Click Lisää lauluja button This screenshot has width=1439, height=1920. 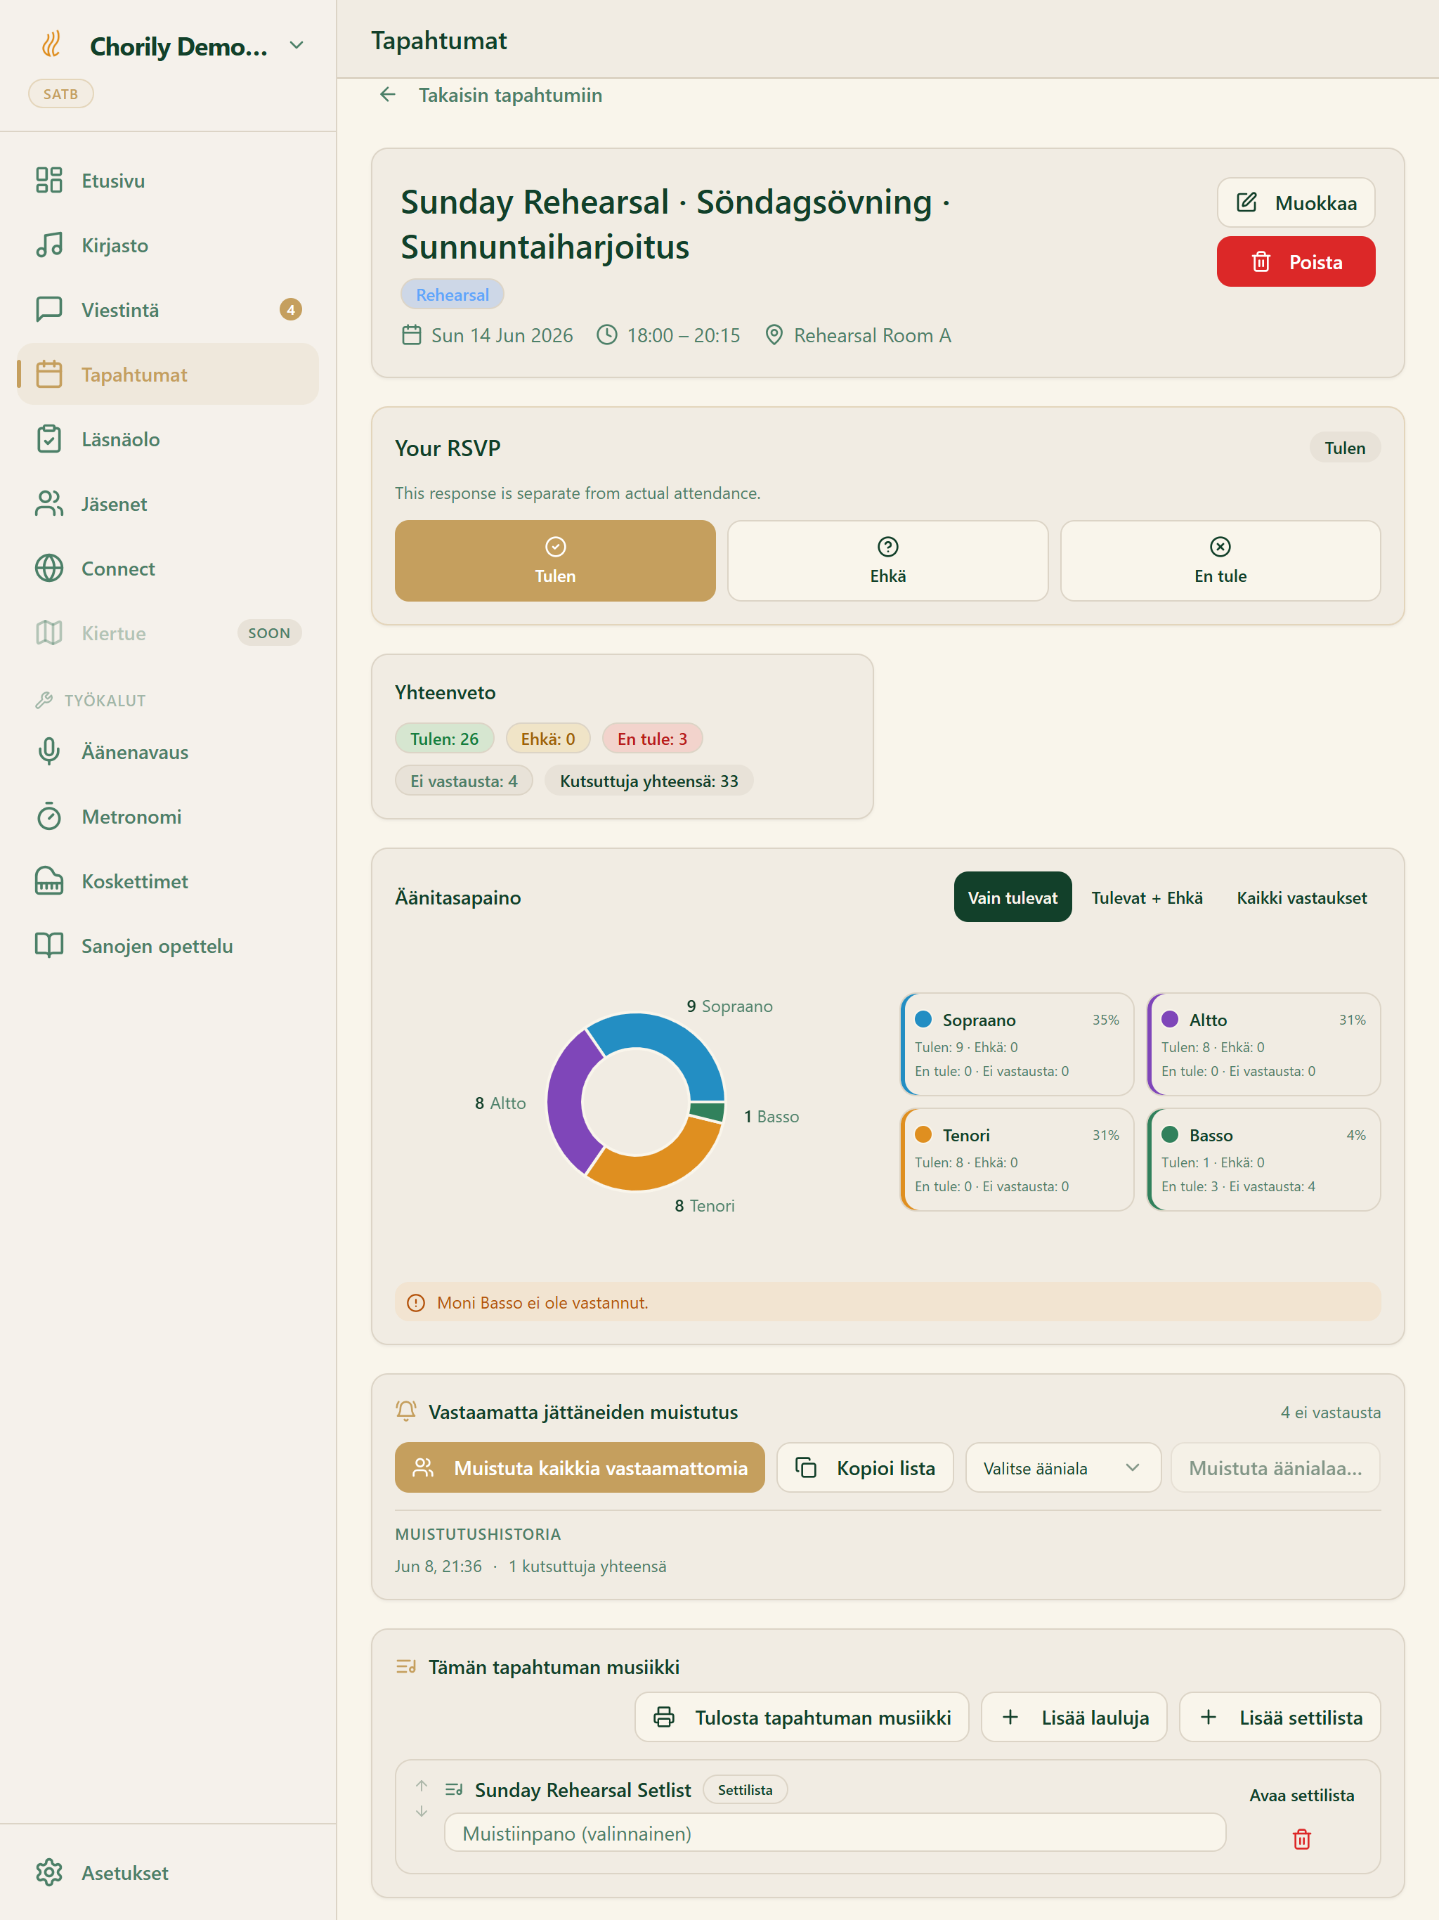click(1074, 1717)
